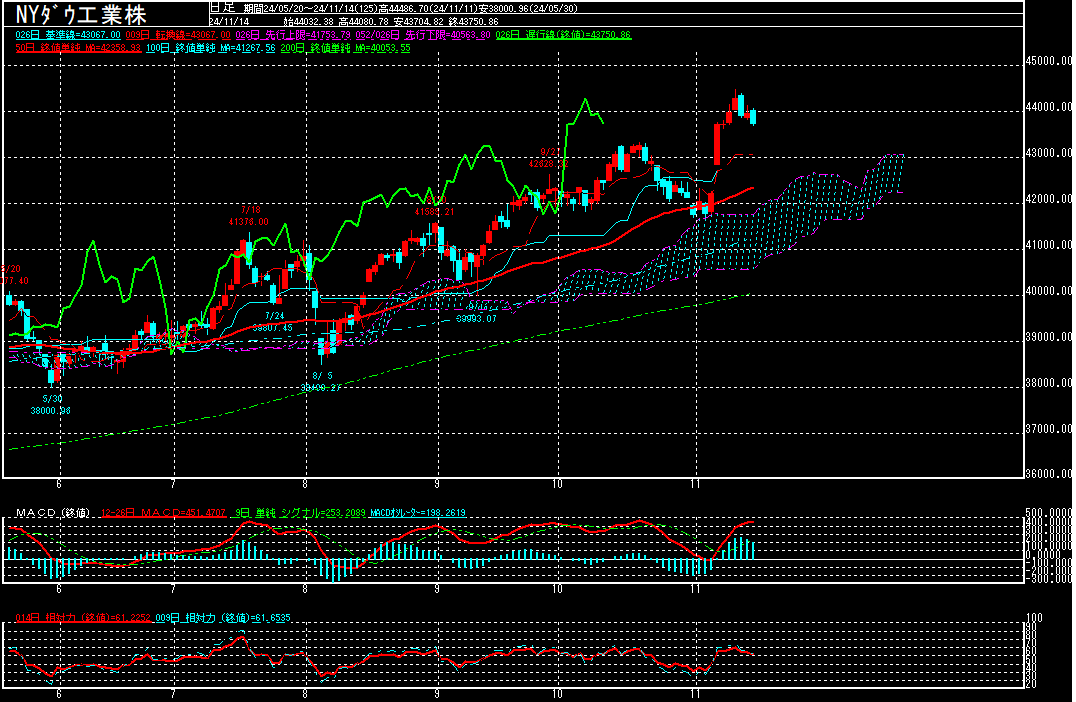Select the 12-26日 MACD=451.4707 legend
Viewport: 1076px width, 702px height.
point(163,513)
